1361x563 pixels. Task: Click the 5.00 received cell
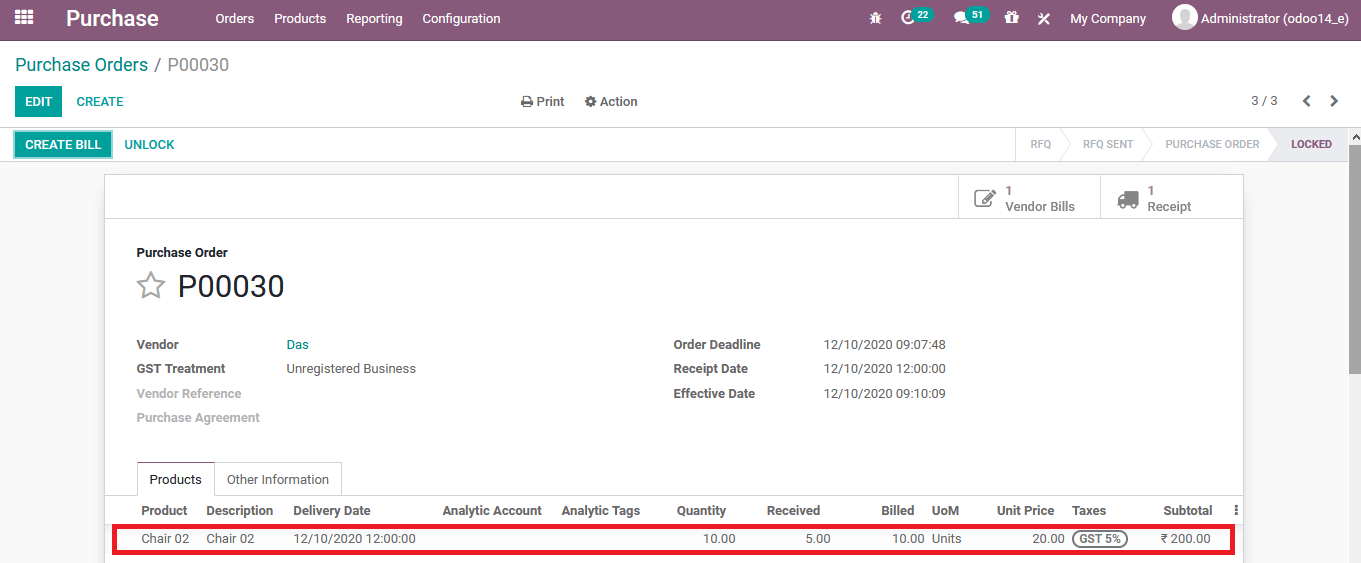click(817, 538)
